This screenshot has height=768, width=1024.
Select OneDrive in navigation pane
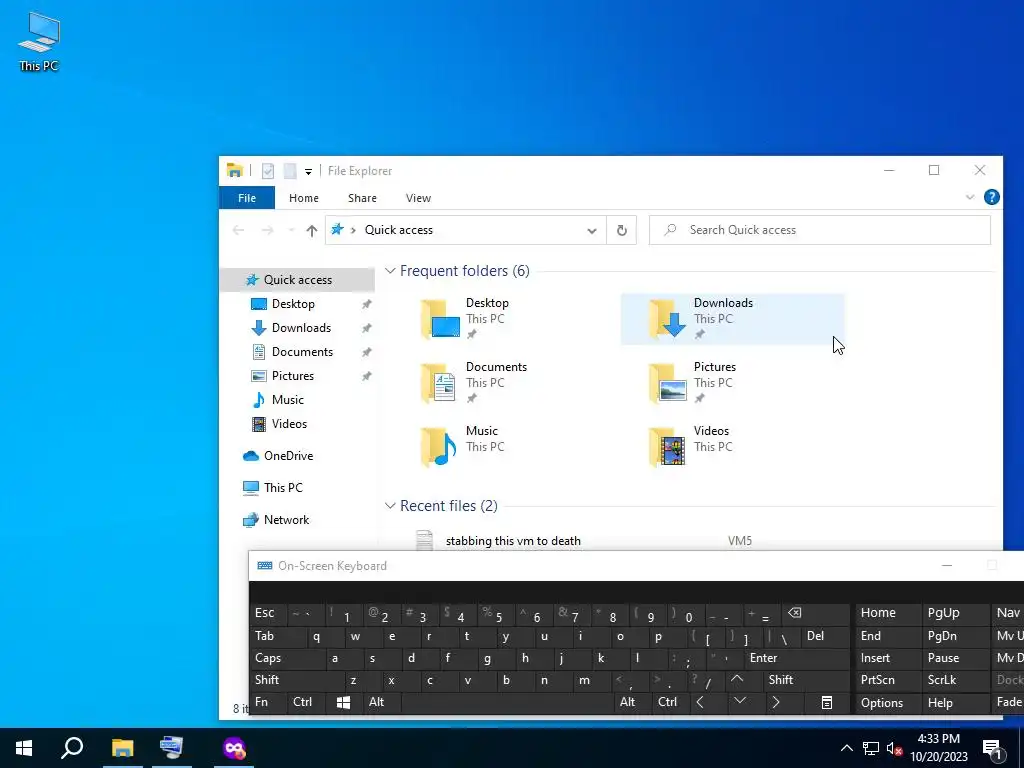pos(288,456)
